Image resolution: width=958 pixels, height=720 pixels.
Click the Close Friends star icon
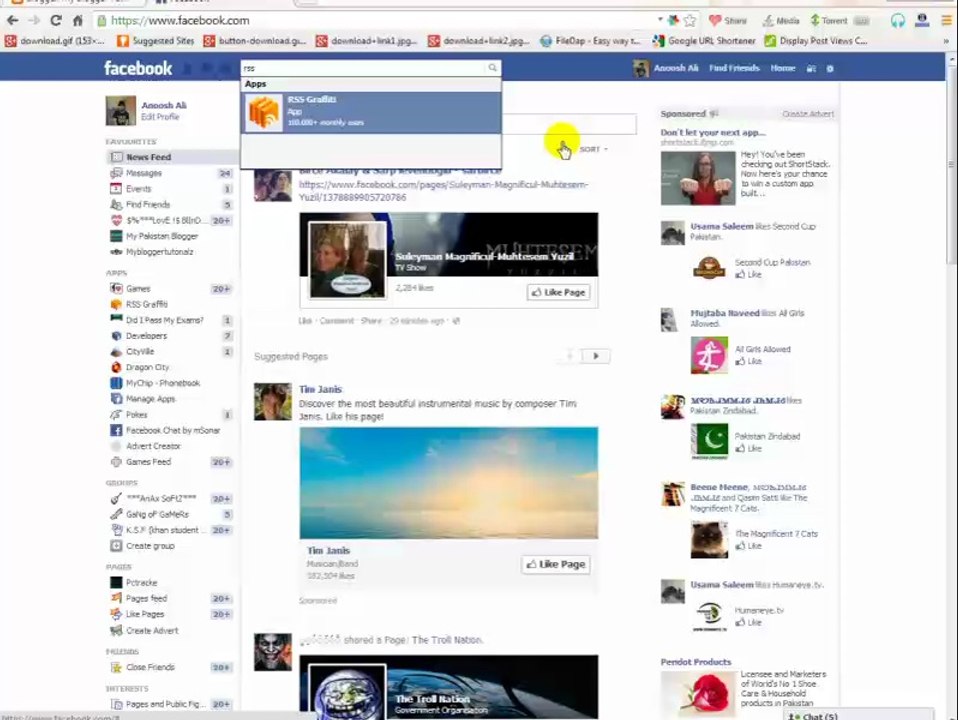click(x=116, y=667)
